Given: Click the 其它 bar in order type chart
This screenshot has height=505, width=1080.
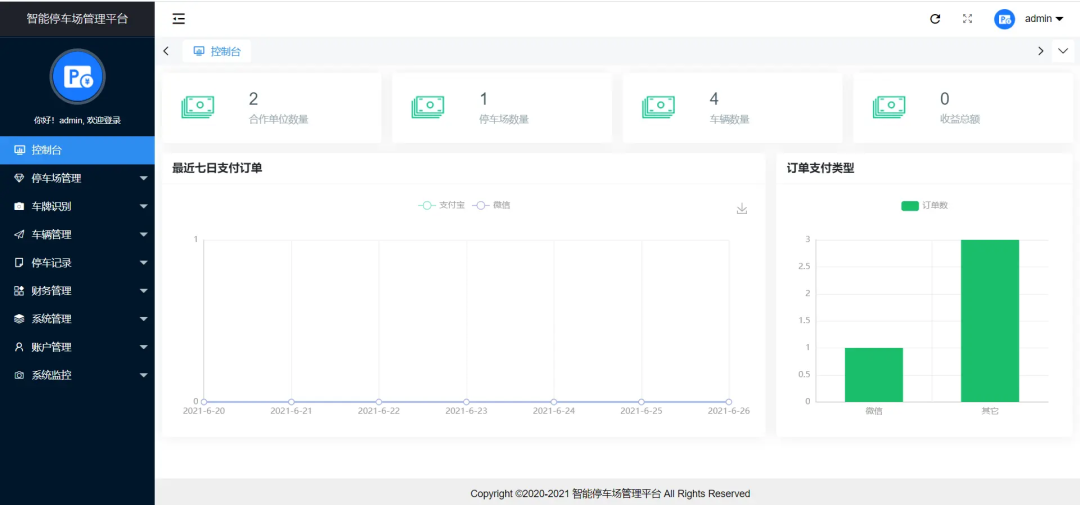Looking at the screenshot, I should (989, 320).
